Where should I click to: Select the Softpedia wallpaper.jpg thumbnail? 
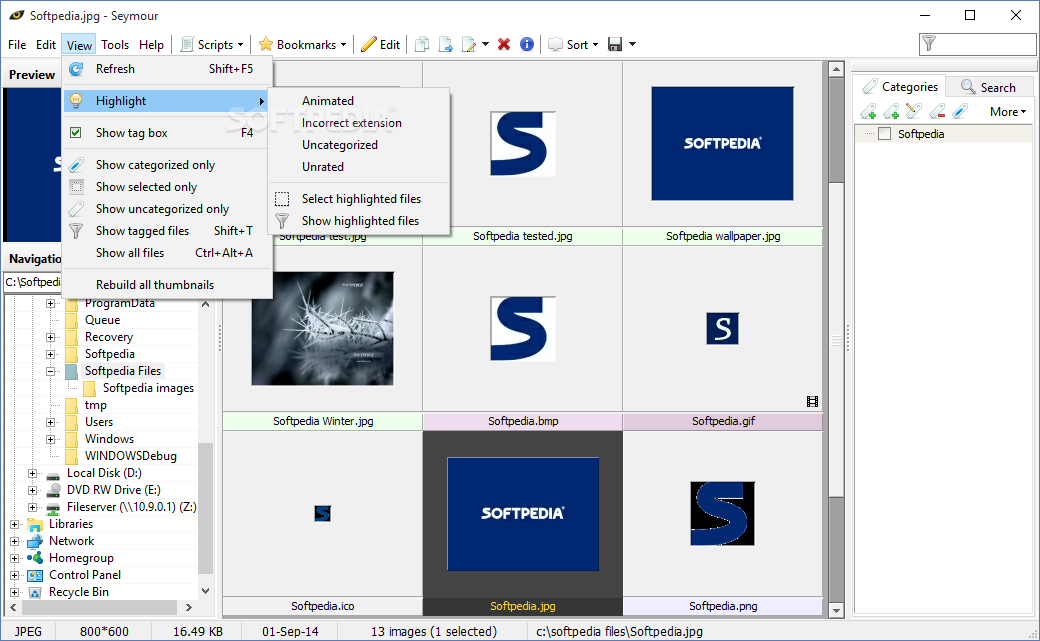722,143
